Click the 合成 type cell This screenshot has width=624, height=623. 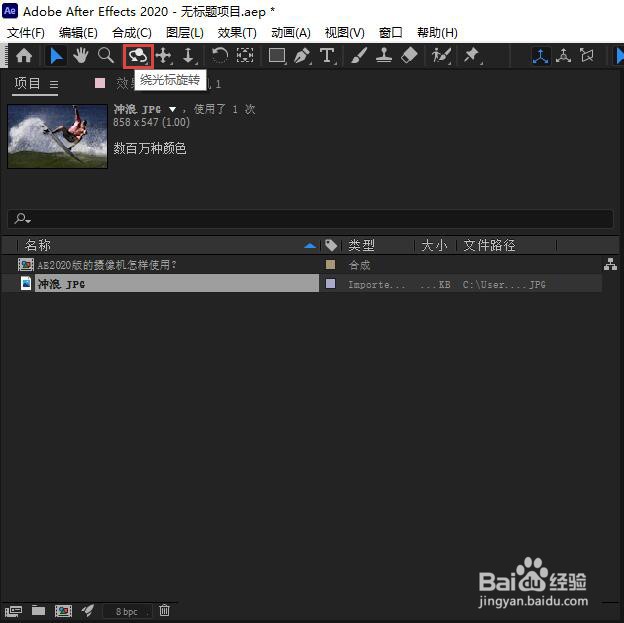click(359, 265)
